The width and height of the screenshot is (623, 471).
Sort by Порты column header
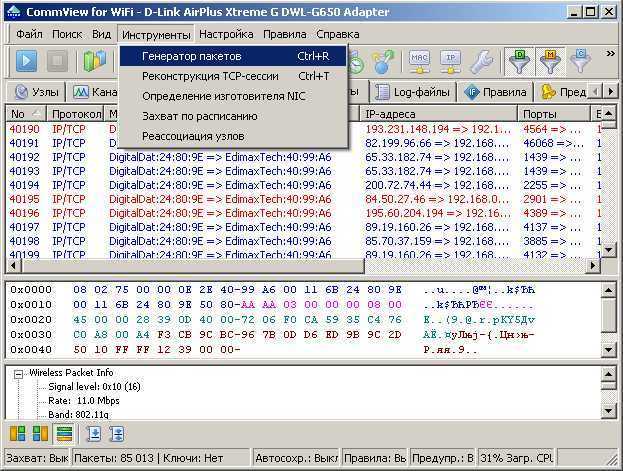[x=554, y=114]
